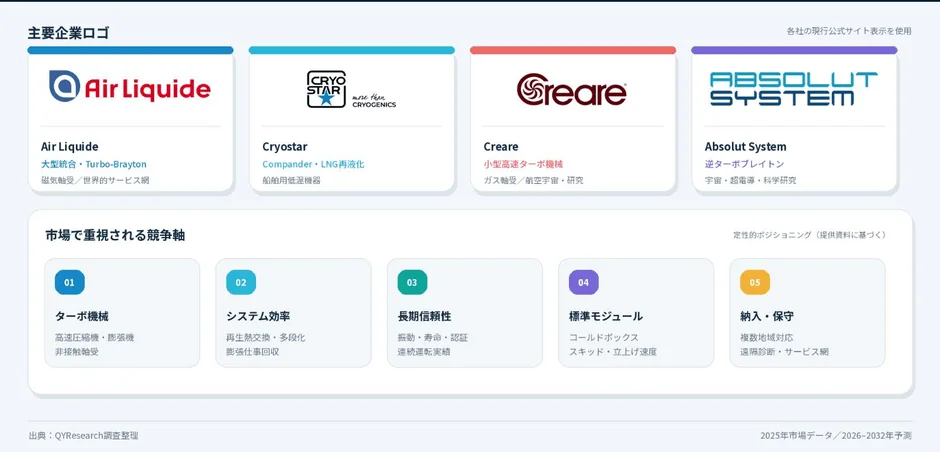This screenshot has width=940, height=452.
Task: Click '大型統合・Turbo-Brayton' under Air Liquide
Action: point(94,164)
